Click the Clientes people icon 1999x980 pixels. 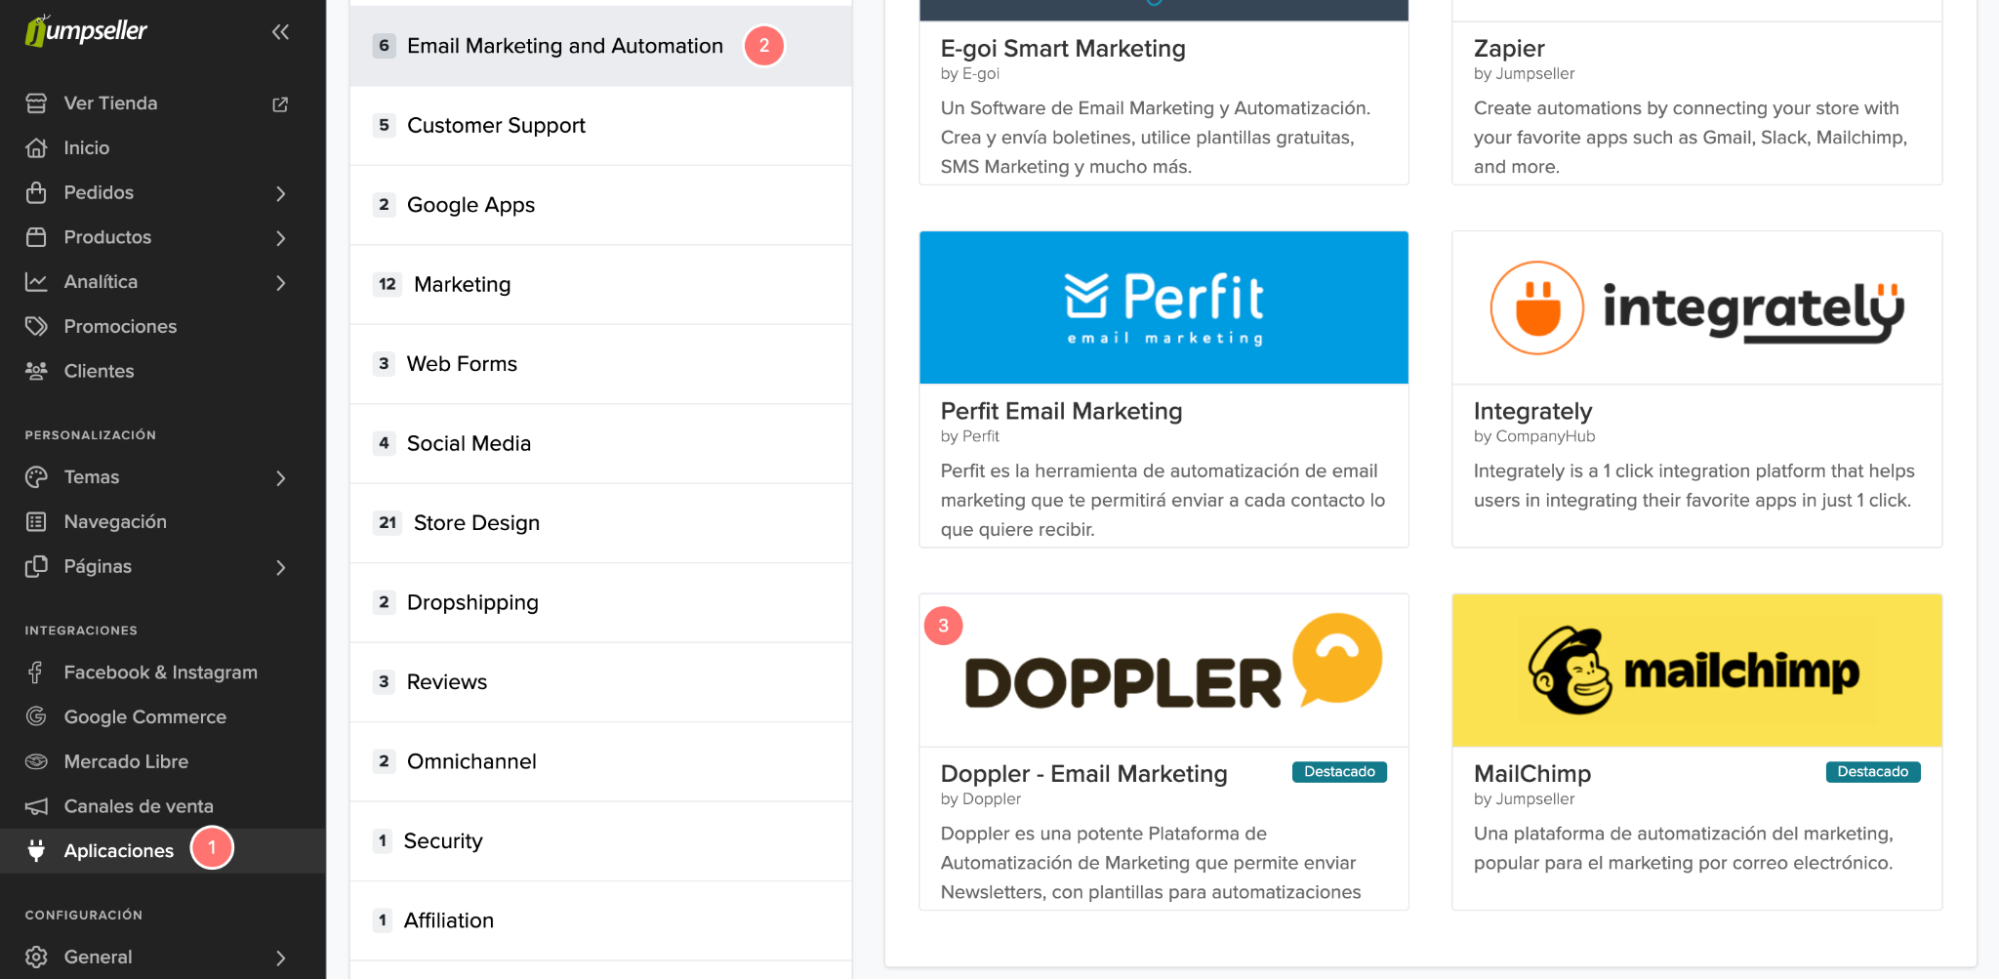pyautogui.click(x=37, y=371)
